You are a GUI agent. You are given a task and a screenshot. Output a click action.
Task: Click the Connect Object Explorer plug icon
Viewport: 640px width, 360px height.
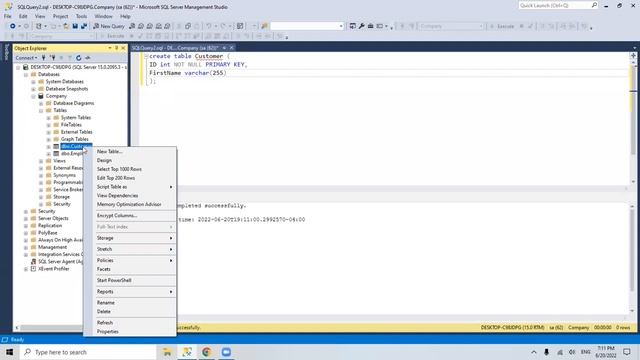(x=44, y=58)
